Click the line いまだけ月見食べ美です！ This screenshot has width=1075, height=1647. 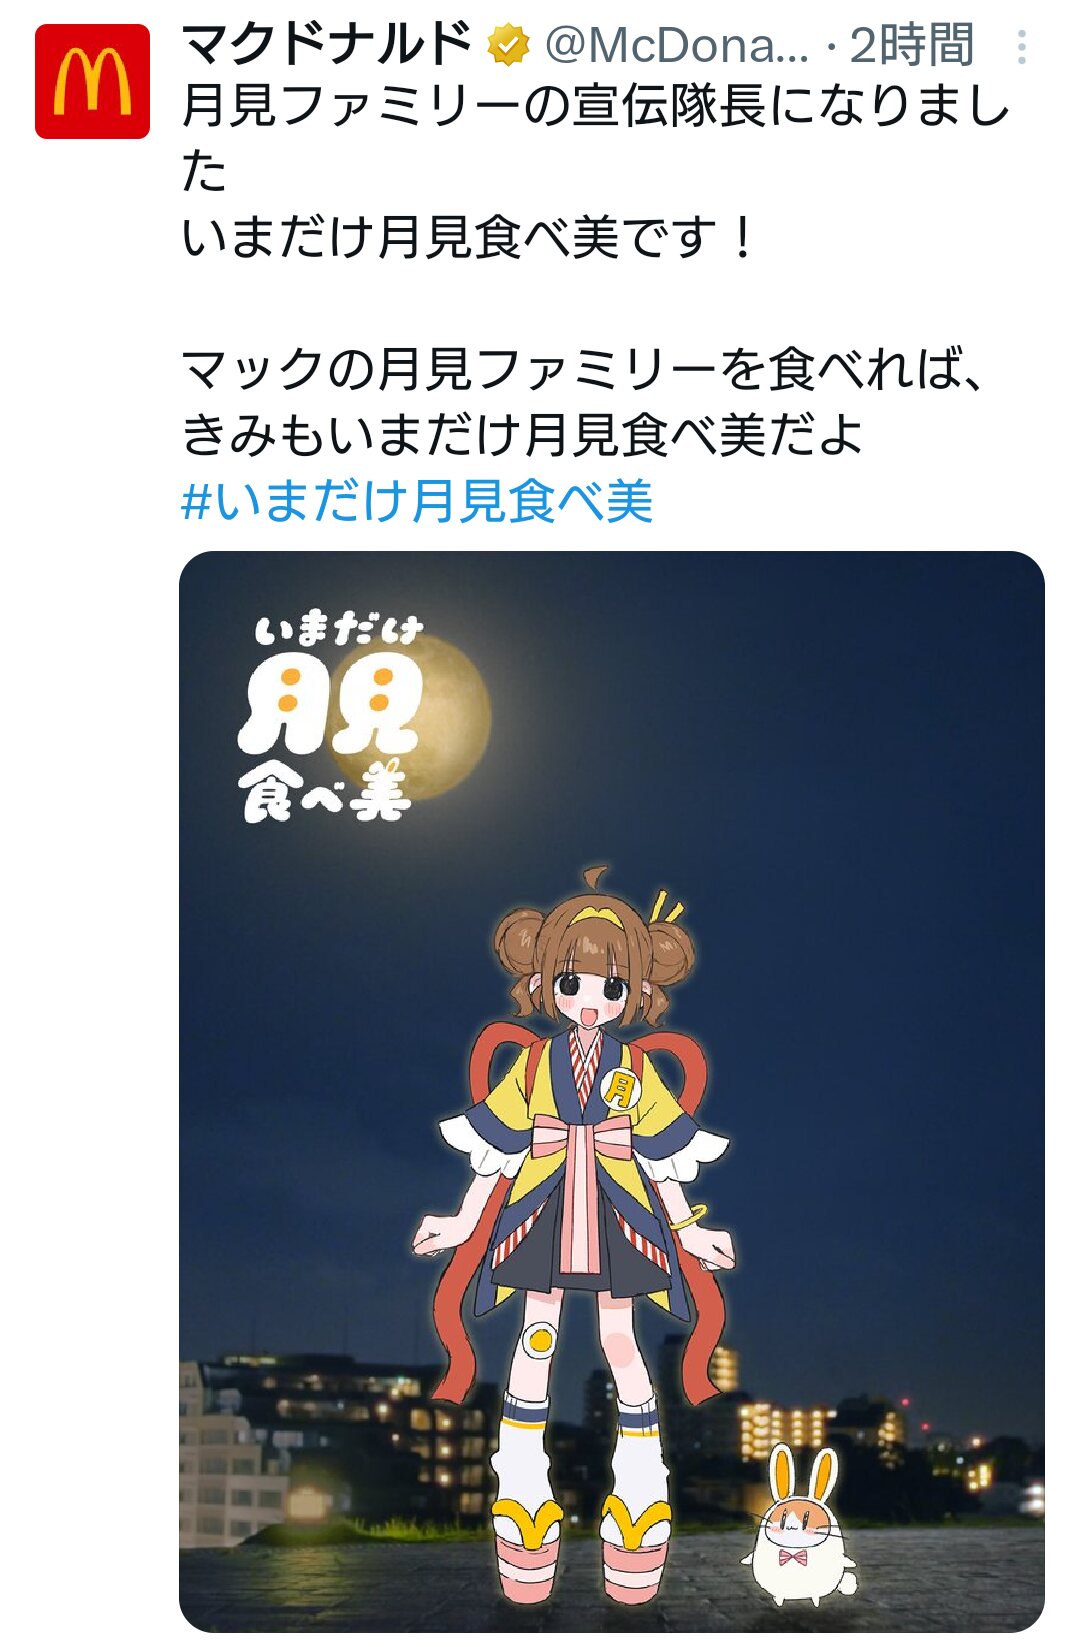tap(471, 238)
